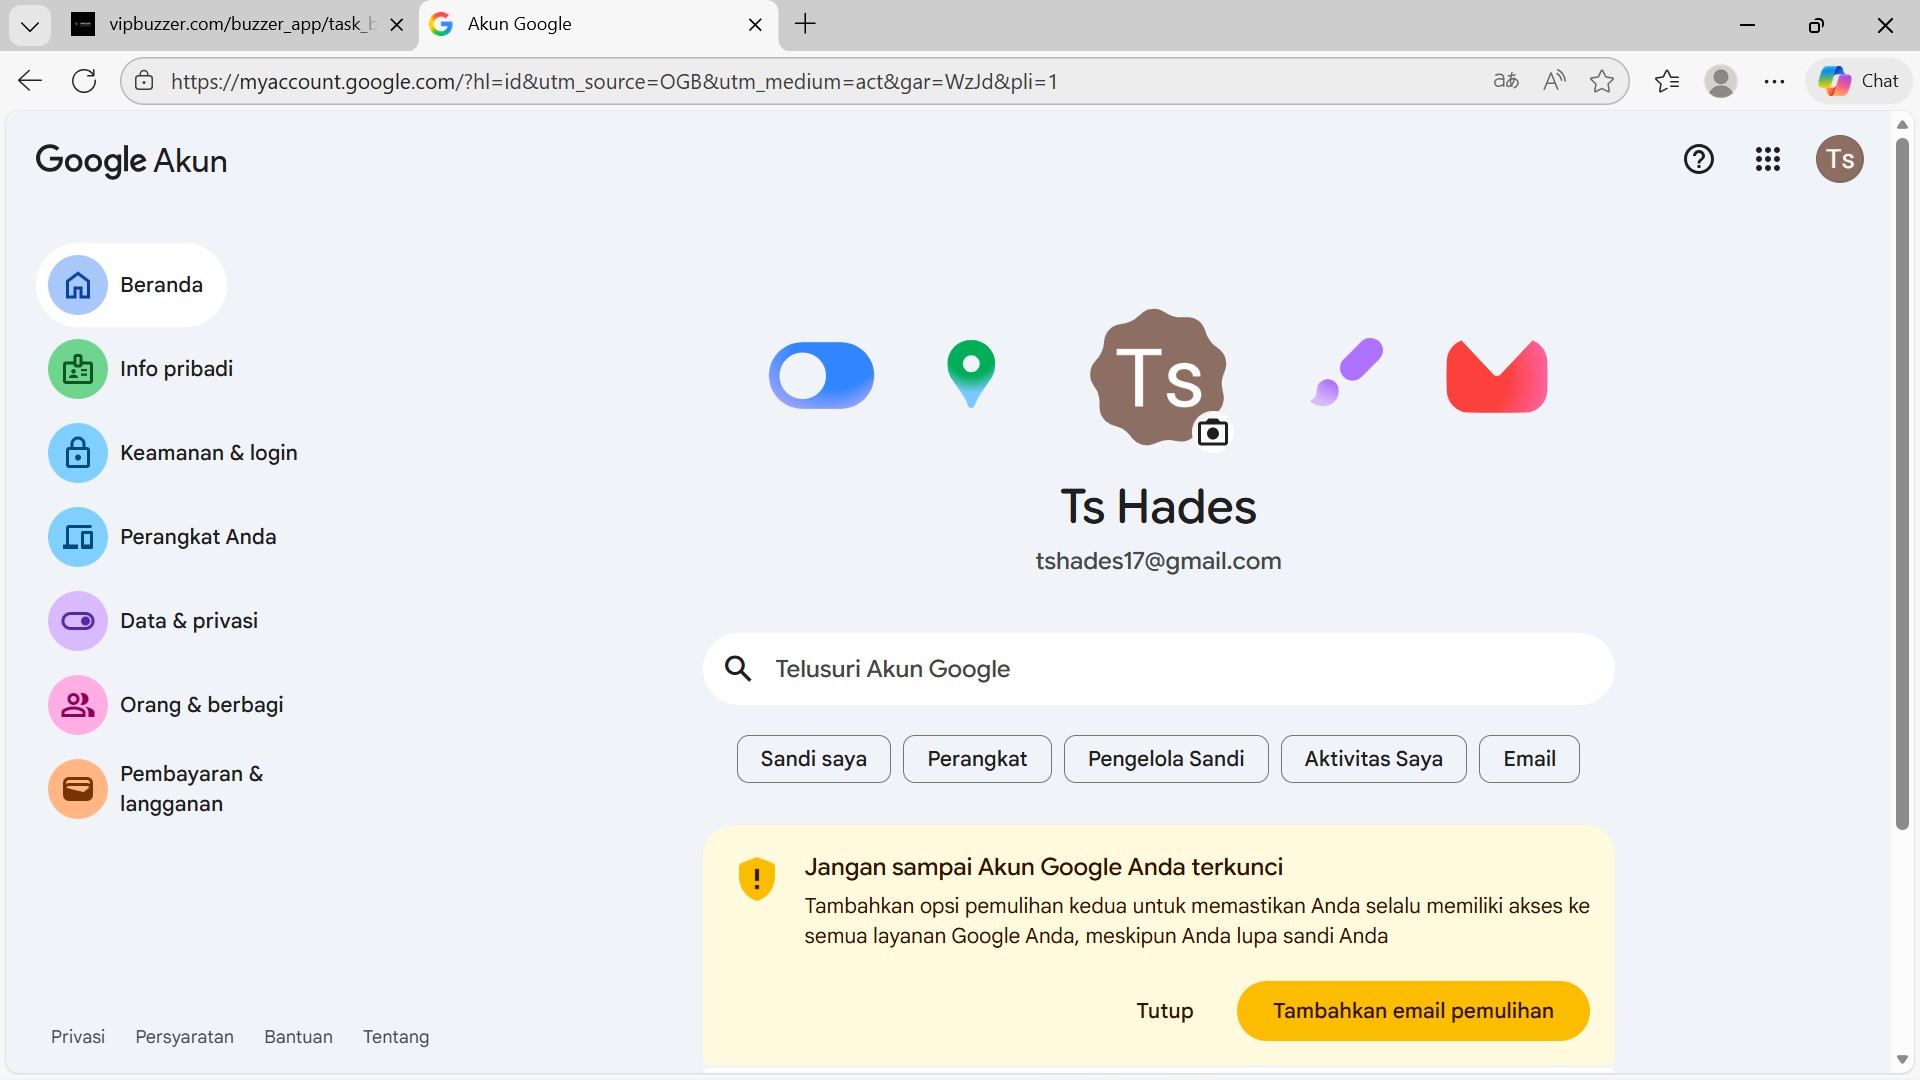Open the Ts account avatar menu
The width and height of the screenshot is (1920, 1080).
(1839, 159)
